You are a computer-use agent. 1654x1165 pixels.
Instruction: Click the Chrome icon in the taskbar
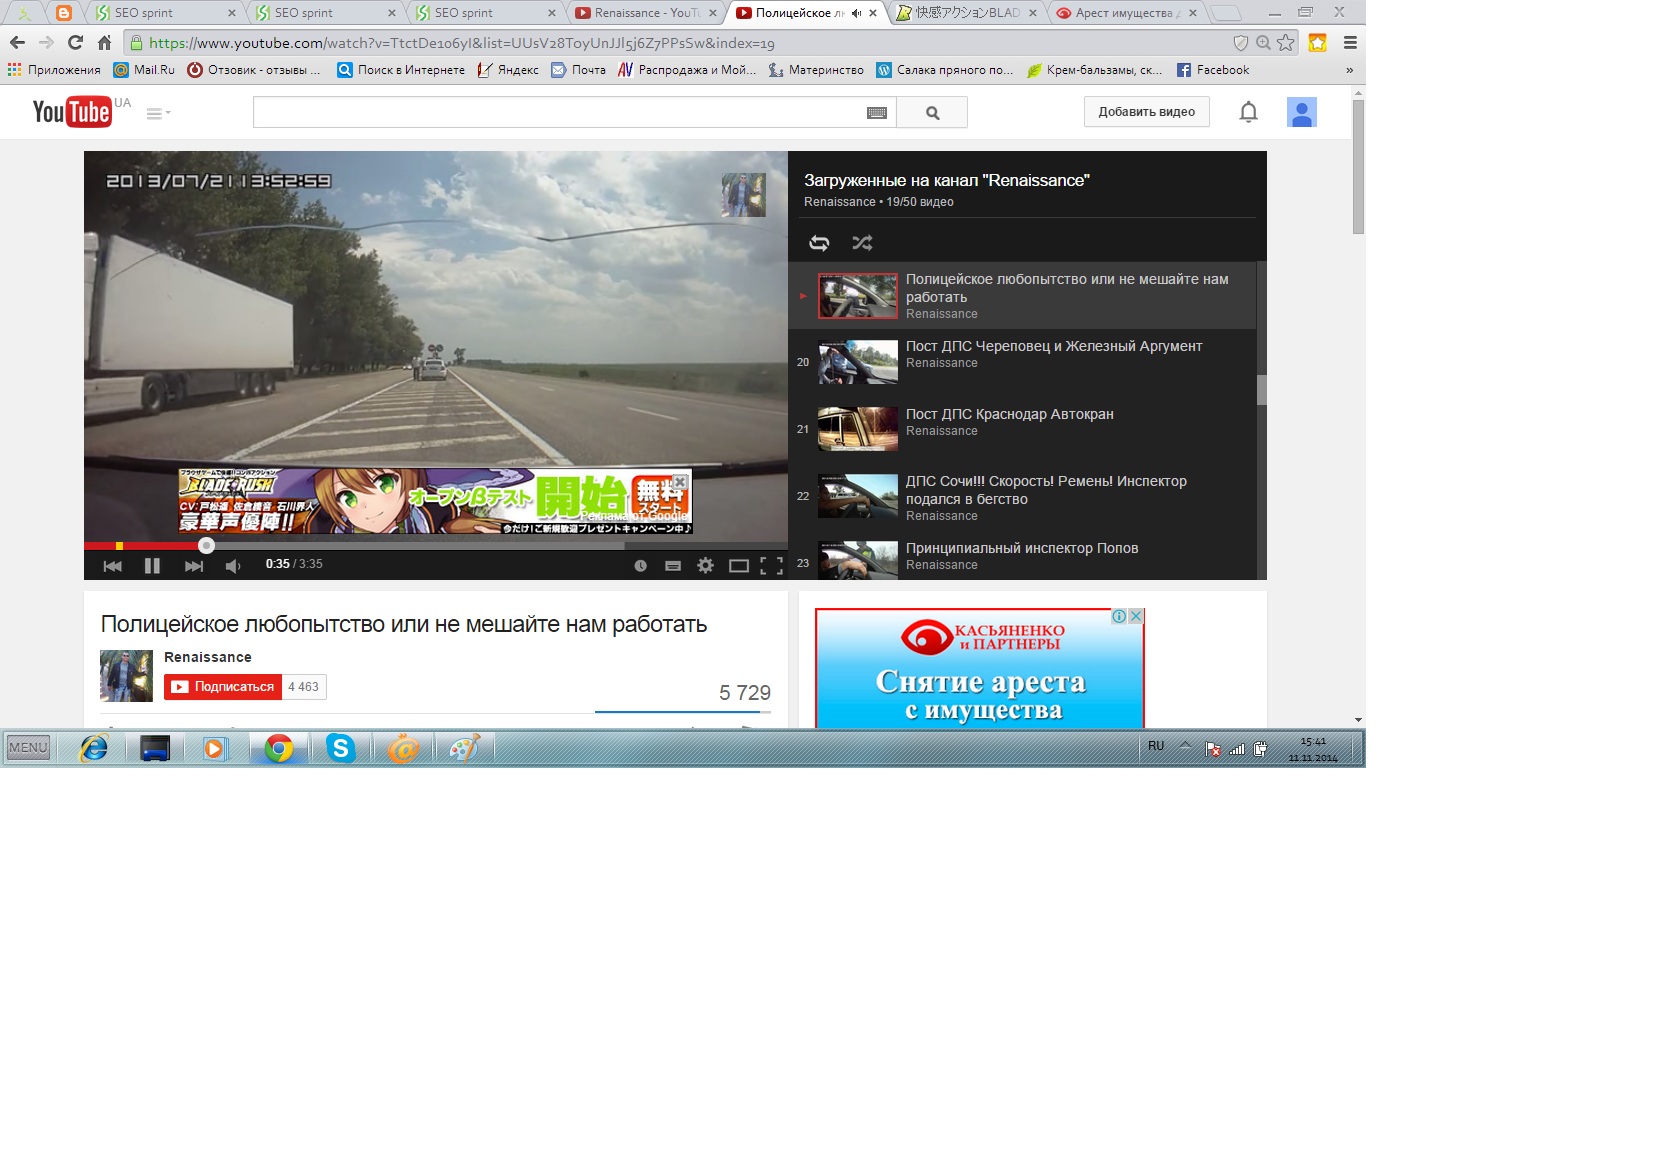[279, 748]
